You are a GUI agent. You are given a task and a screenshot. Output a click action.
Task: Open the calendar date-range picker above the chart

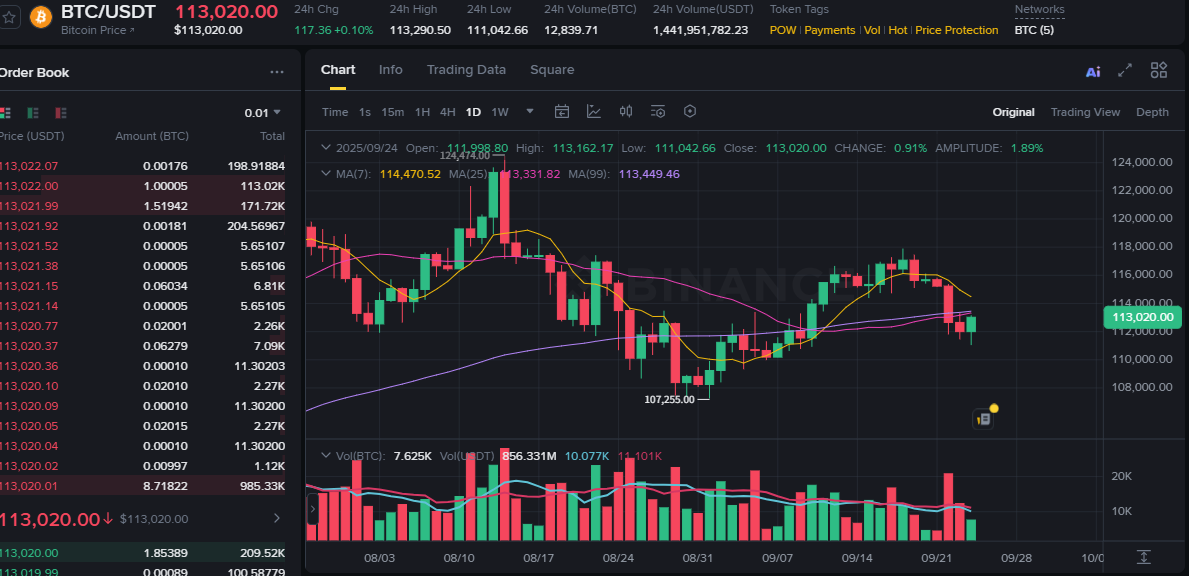click(561, 111)
